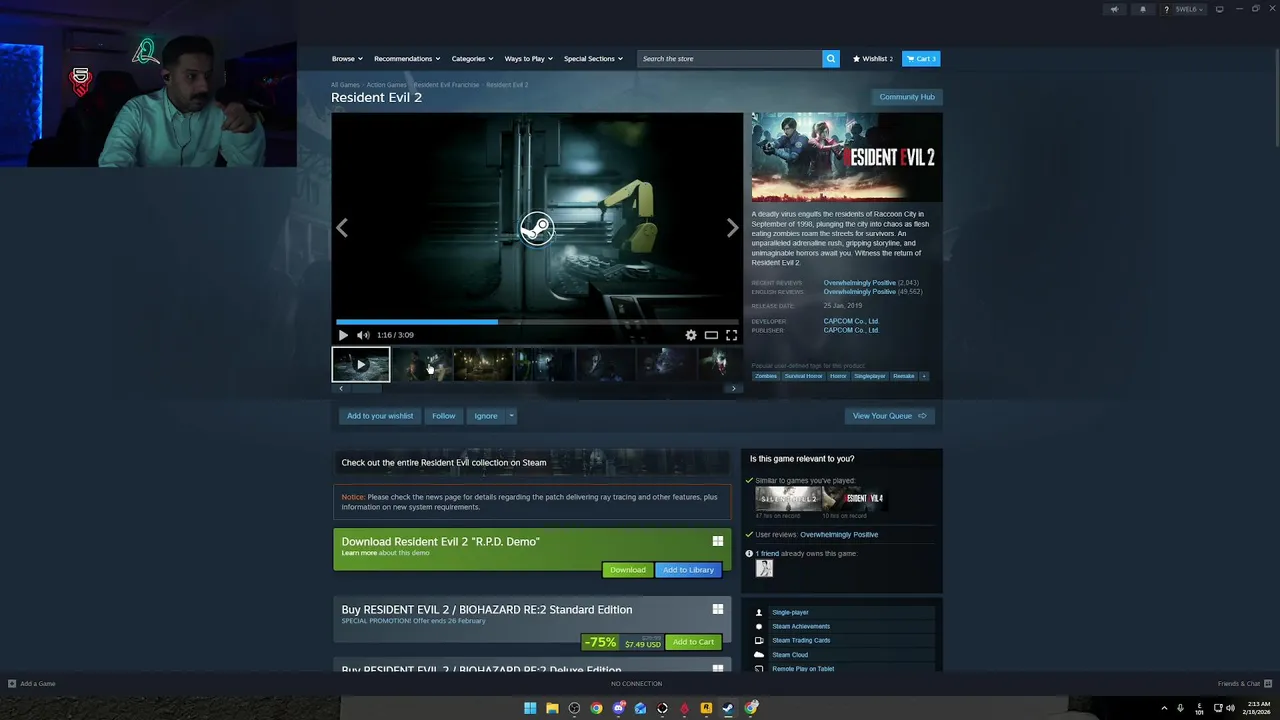Click the store search magnifier button

831,59
